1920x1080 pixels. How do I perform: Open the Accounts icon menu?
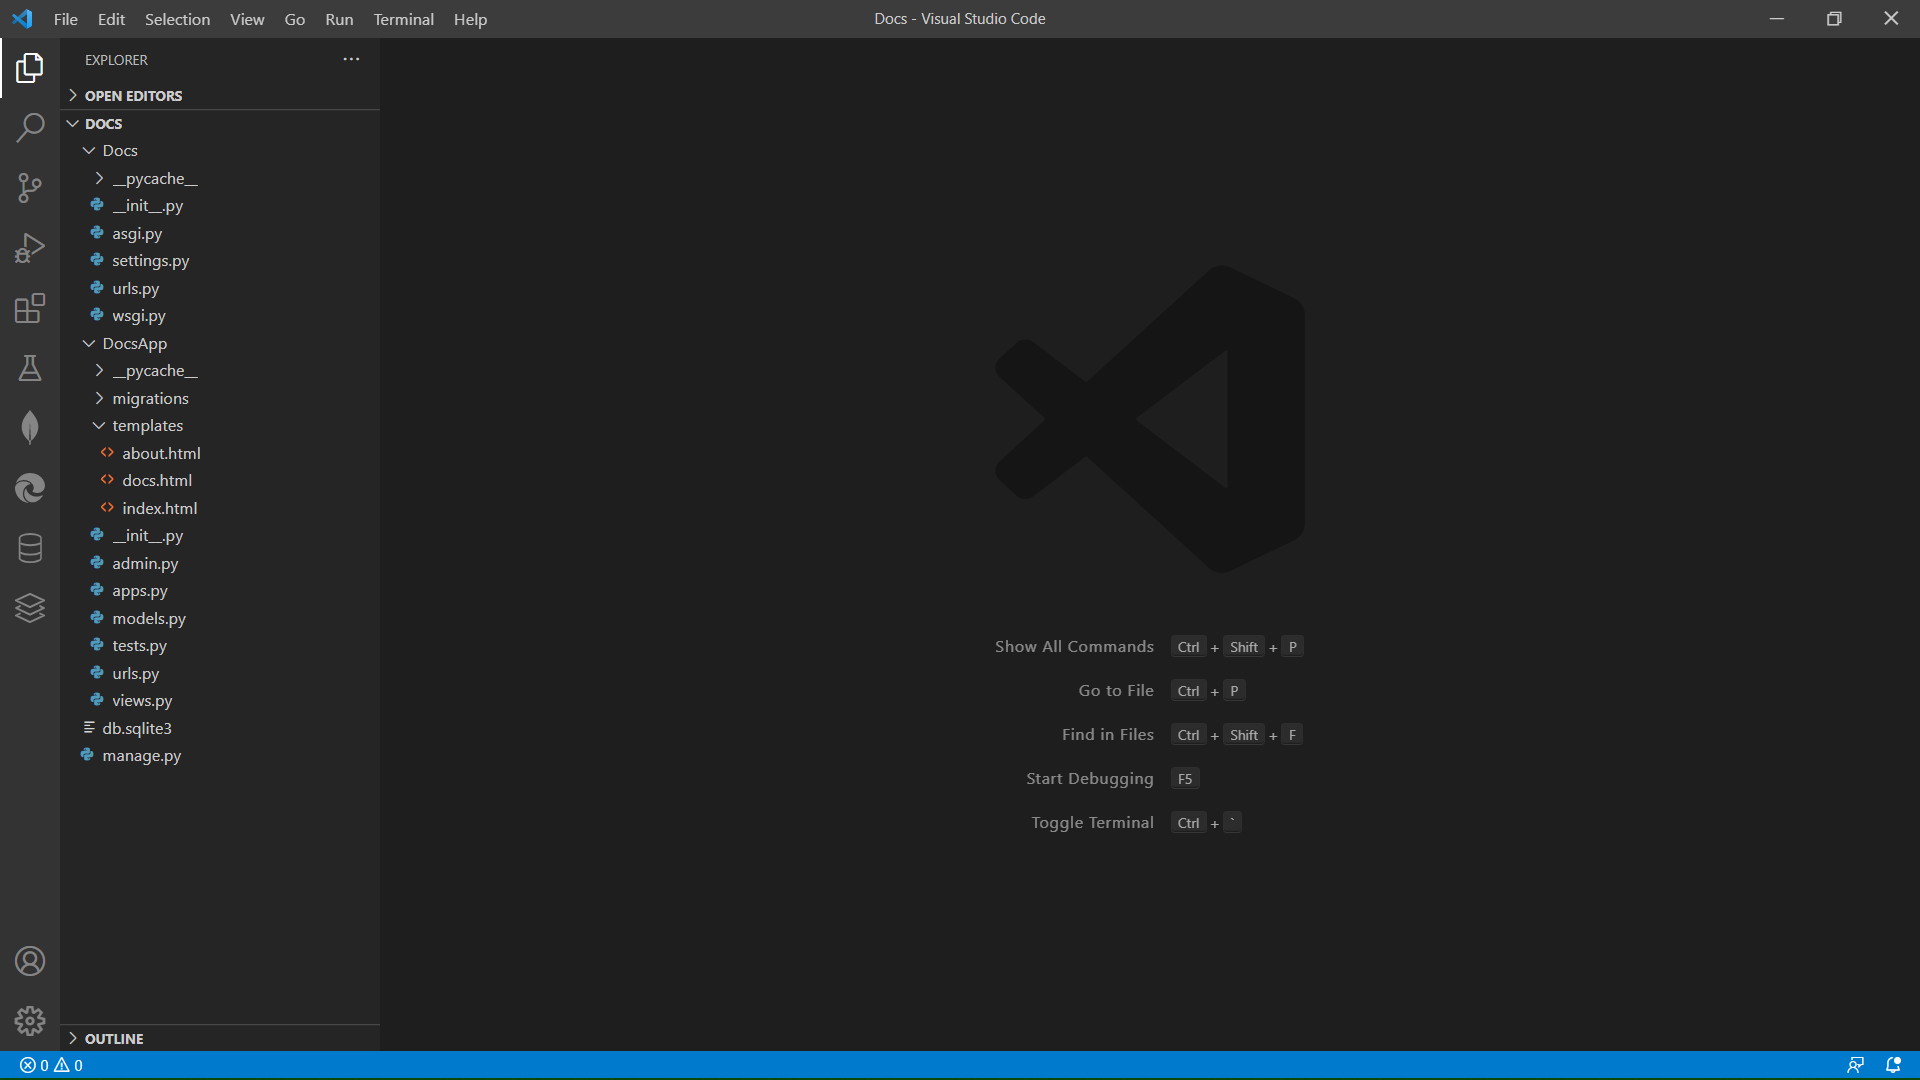tap(30, 961)
